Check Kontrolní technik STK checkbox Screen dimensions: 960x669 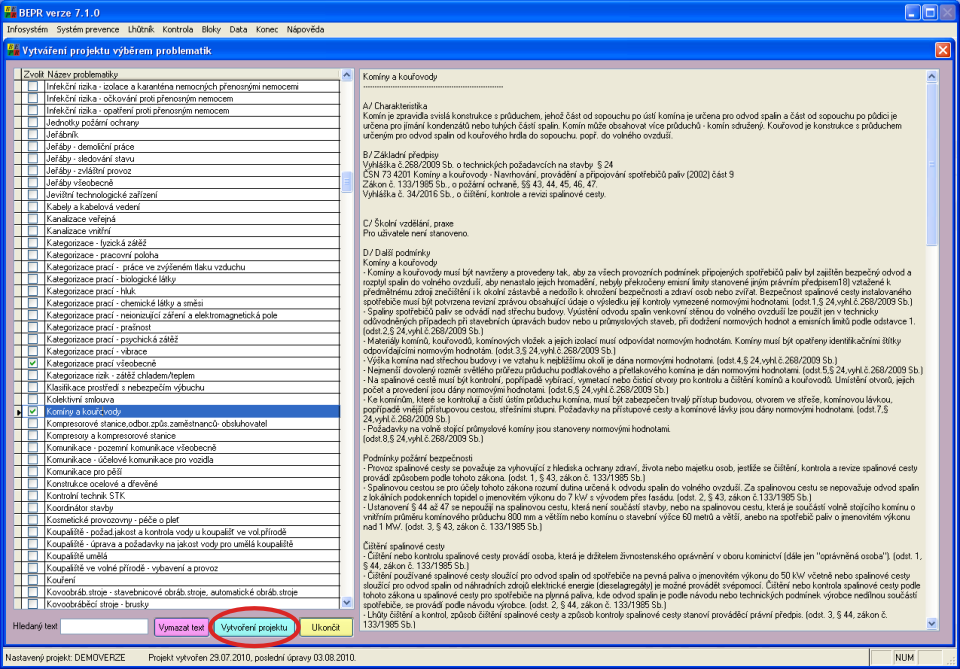33,496
